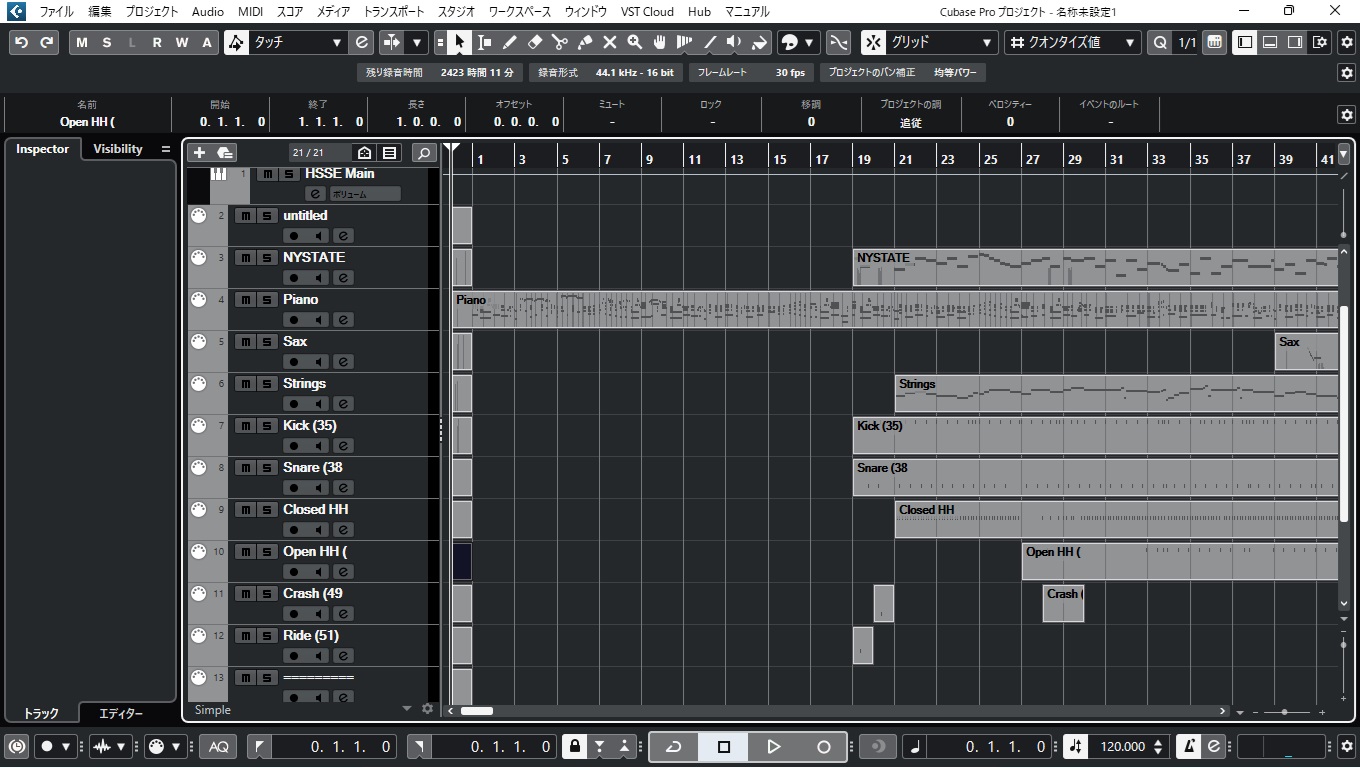
Task: Open the info line setup gear
Action: (1346, 115)
